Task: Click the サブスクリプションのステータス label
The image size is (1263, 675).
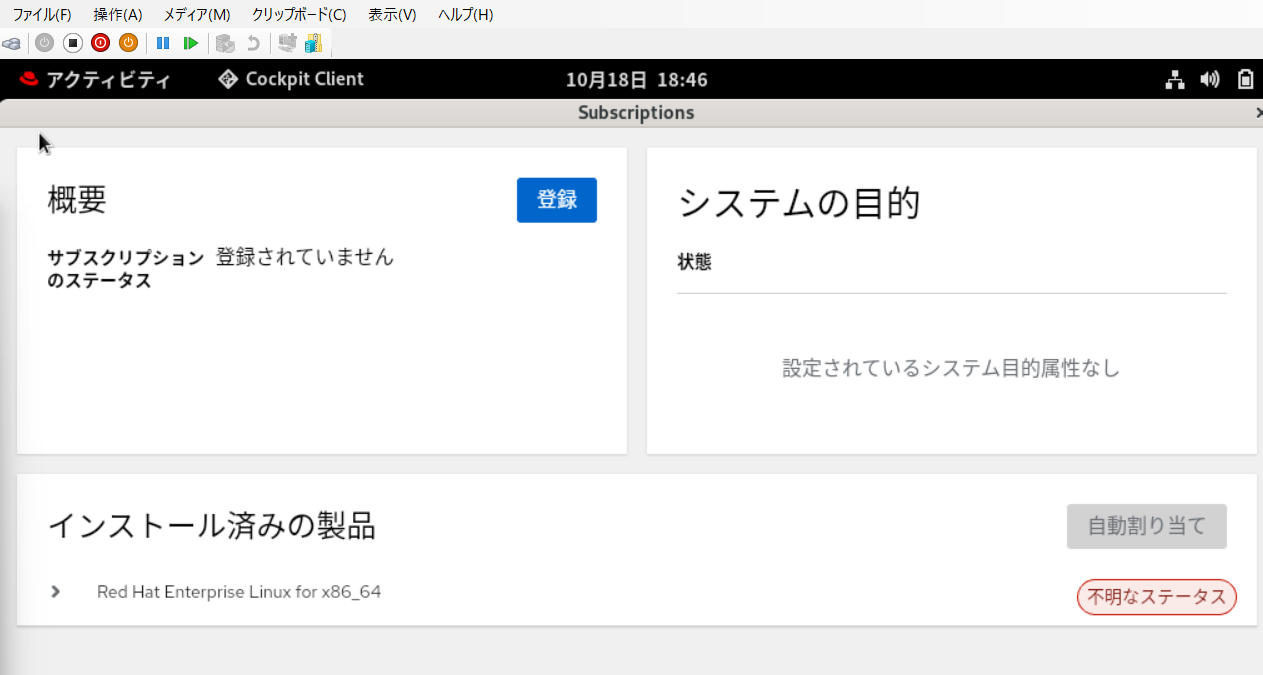Action: (125, 269)
